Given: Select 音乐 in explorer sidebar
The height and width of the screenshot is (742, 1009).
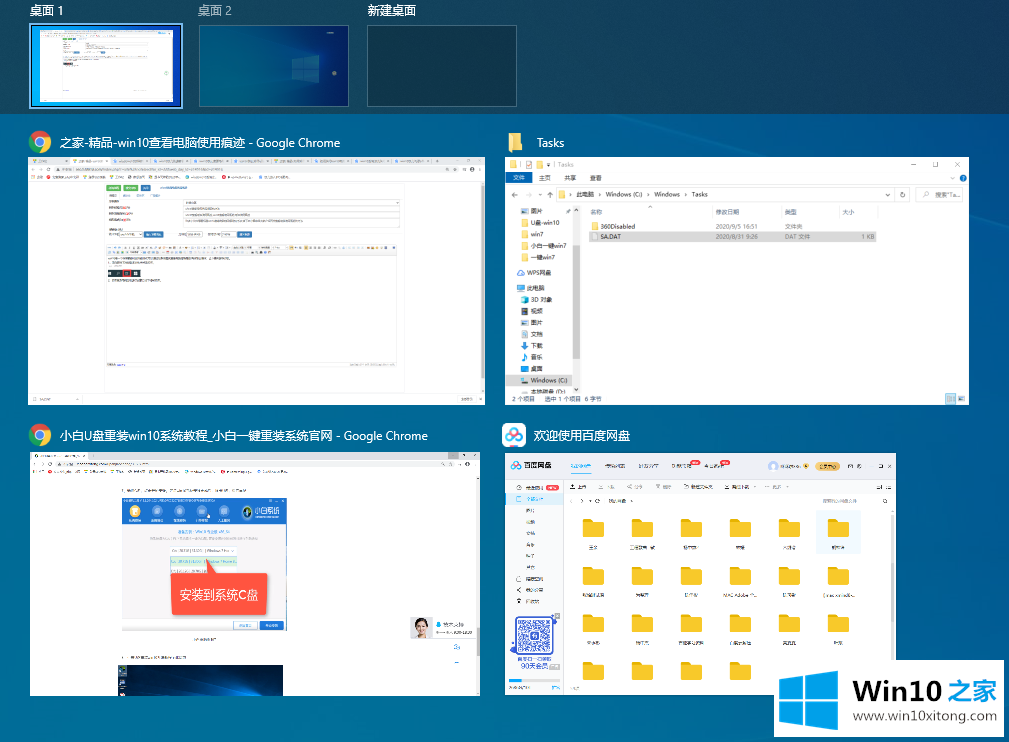Looking at the screenshot, I should 532,357.
